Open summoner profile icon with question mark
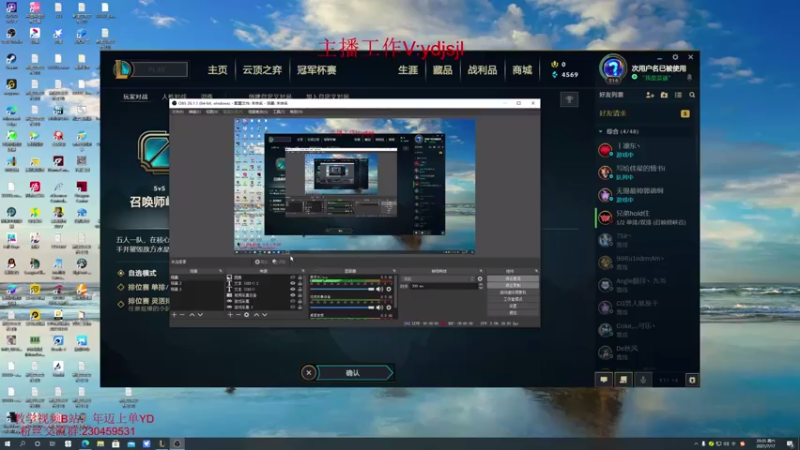The height and width of the screenshot is (450, 800). click(613, 68)
